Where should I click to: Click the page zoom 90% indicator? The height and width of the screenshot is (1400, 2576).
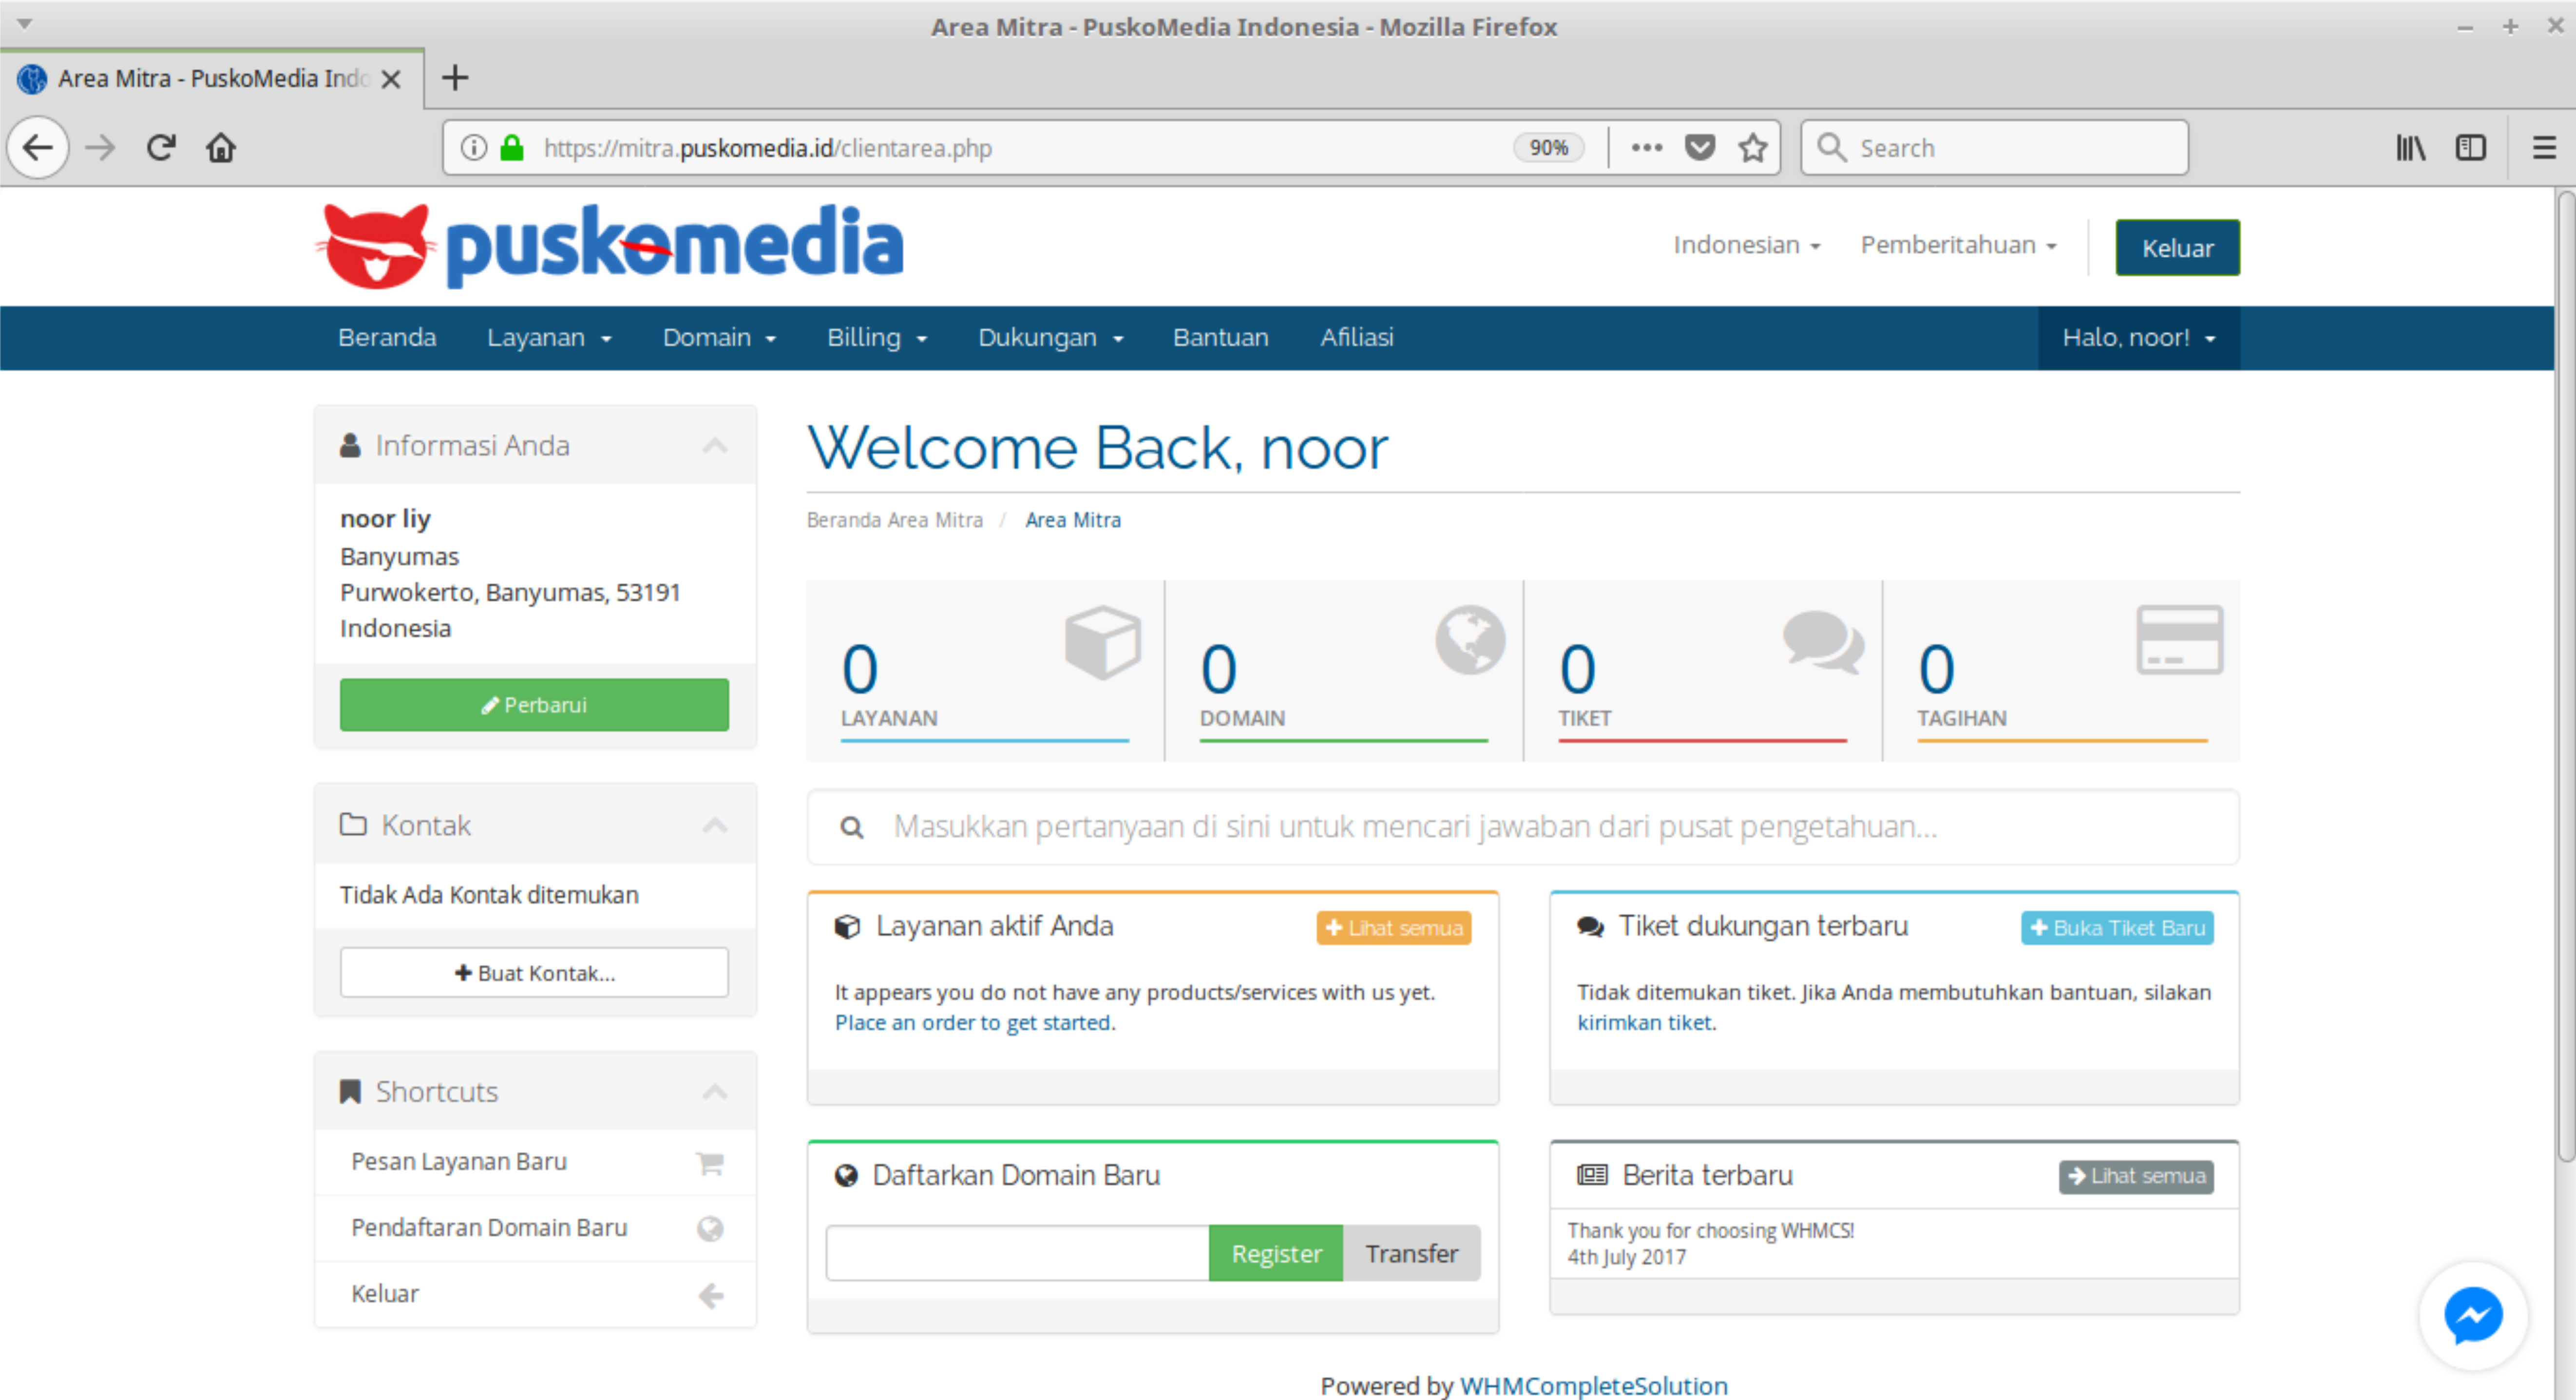(x=1548, y=148)
